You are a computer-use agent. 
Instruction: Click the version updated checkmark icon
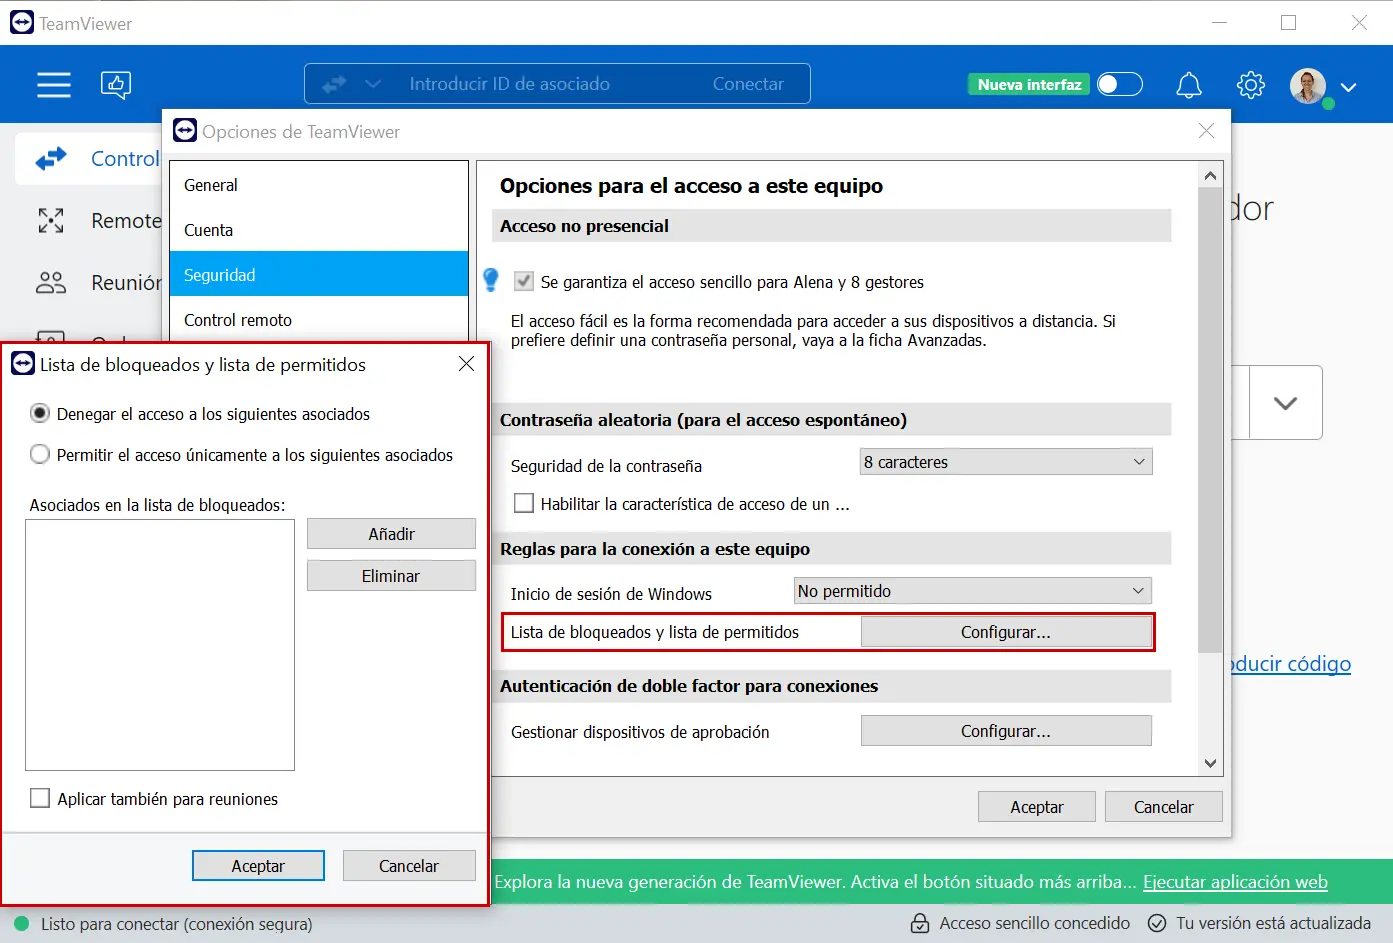[1157, 923]
